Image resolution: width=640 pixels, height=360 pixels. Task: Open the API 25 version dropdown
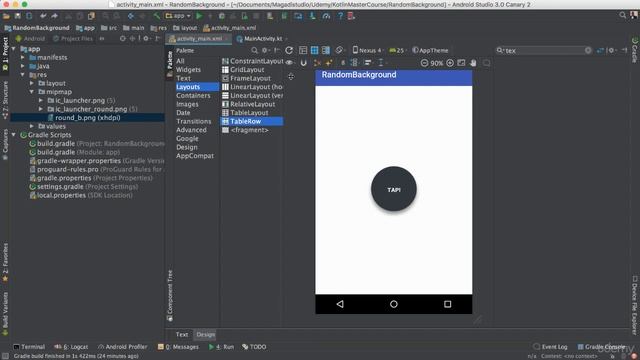tap(397, 50)
